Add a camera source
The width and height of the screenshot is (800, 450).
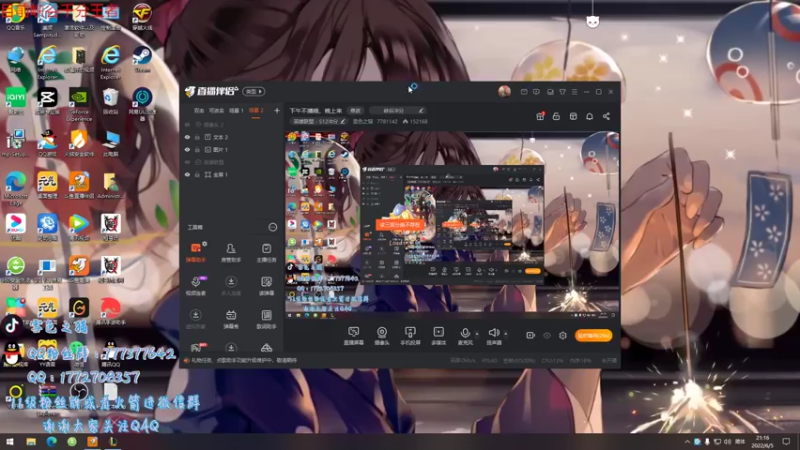pos(382,336)
